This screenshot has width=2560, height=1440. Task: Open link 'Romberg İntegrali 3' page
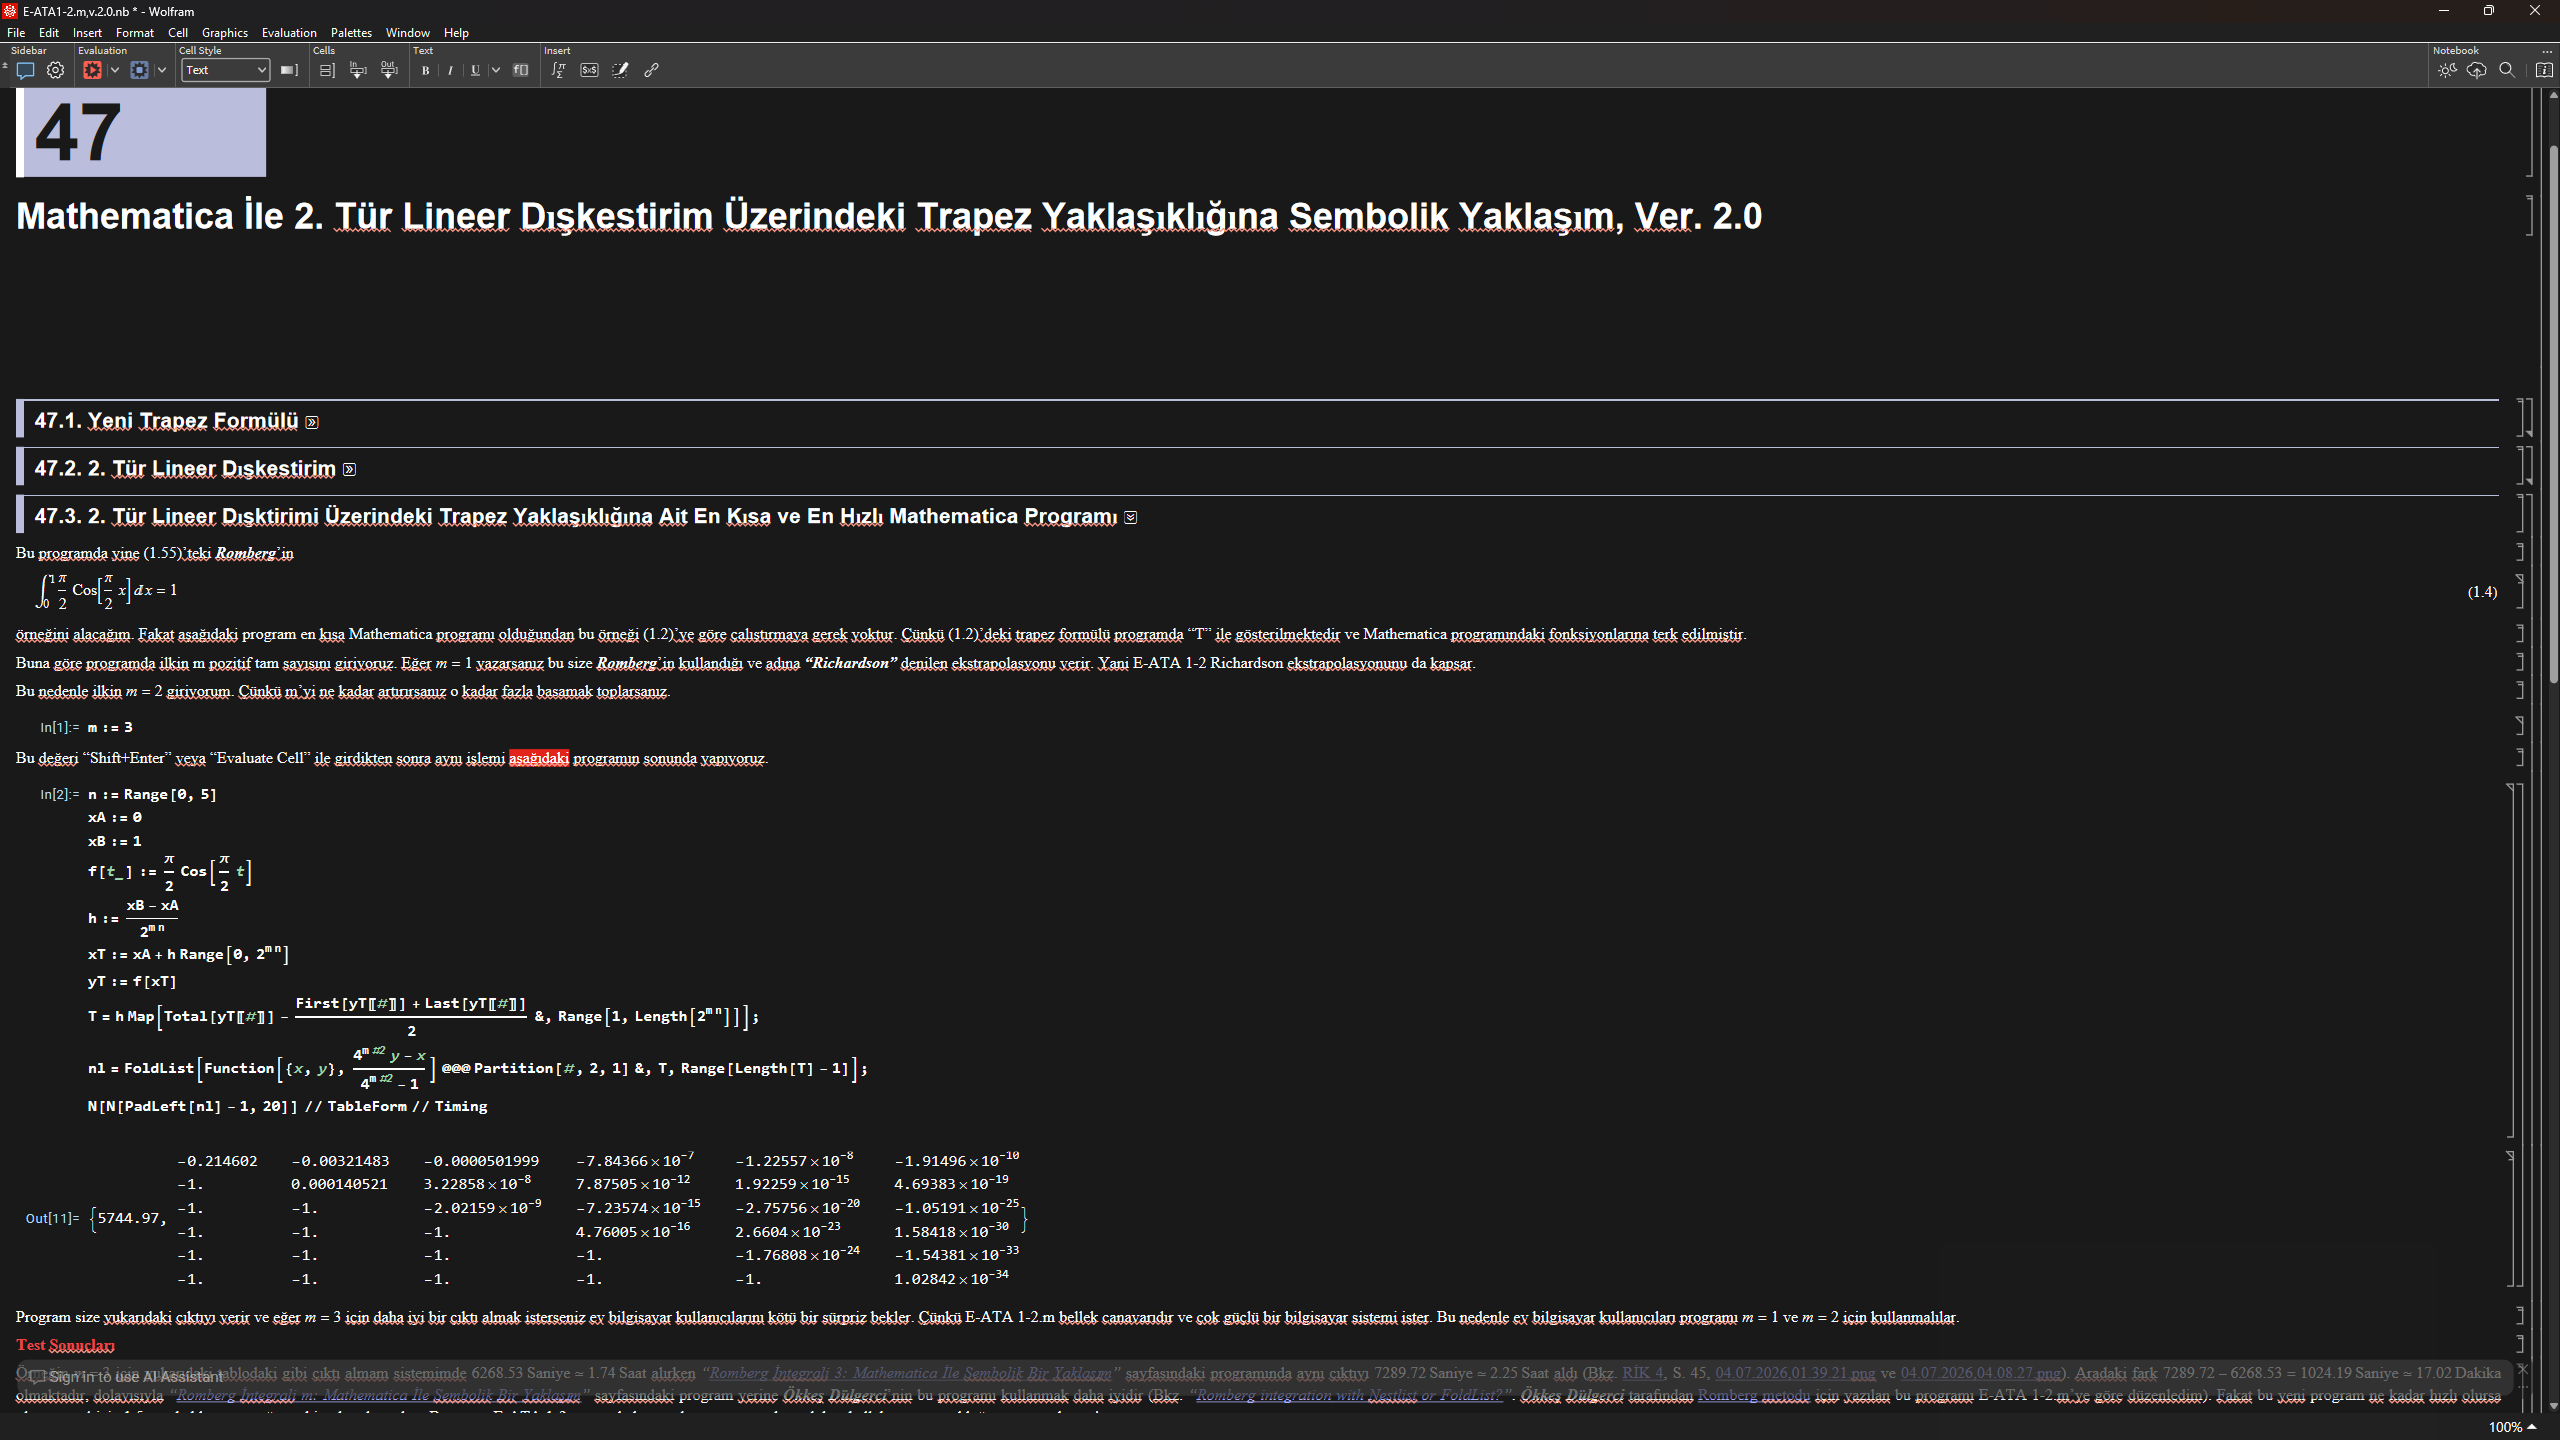click(910, 1373)
